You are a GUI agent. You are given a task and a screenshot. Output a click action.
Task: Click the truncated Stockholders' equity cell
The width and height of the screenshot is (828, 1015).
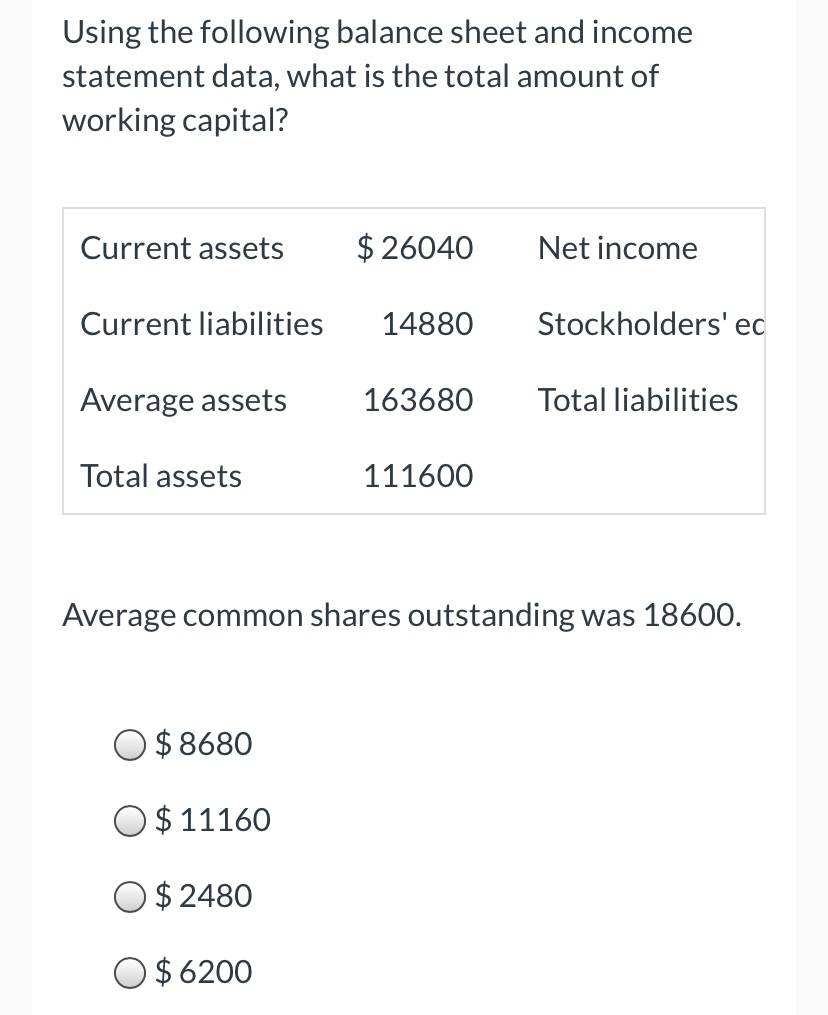point(651,324)
